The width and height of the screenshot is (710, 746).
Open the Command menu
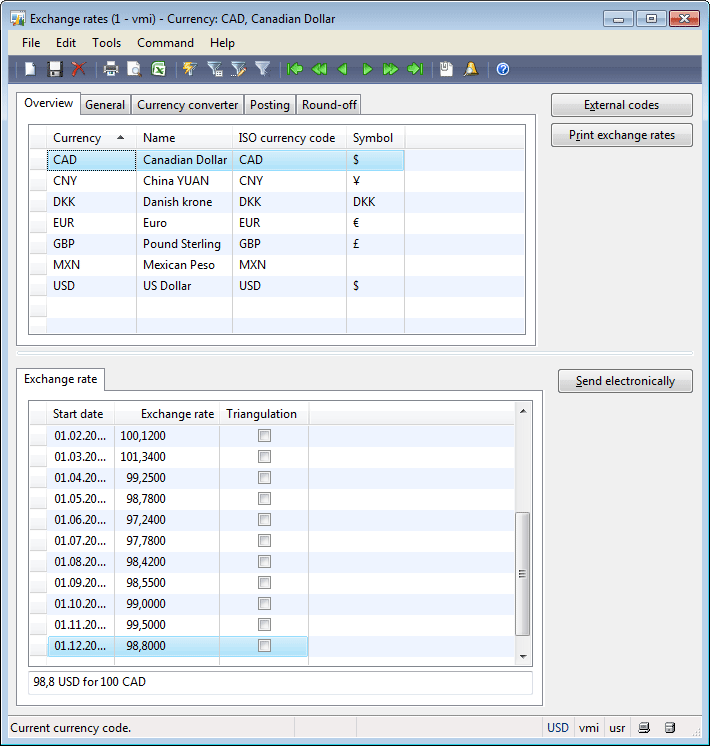165,43
